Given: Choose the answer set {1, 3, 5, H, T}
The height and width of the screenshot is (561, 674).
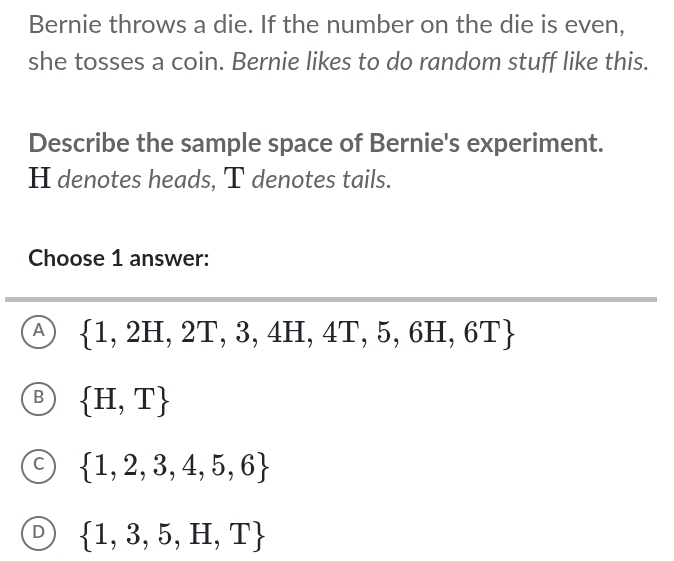Looking at the screenshot, I should [174, 534].
